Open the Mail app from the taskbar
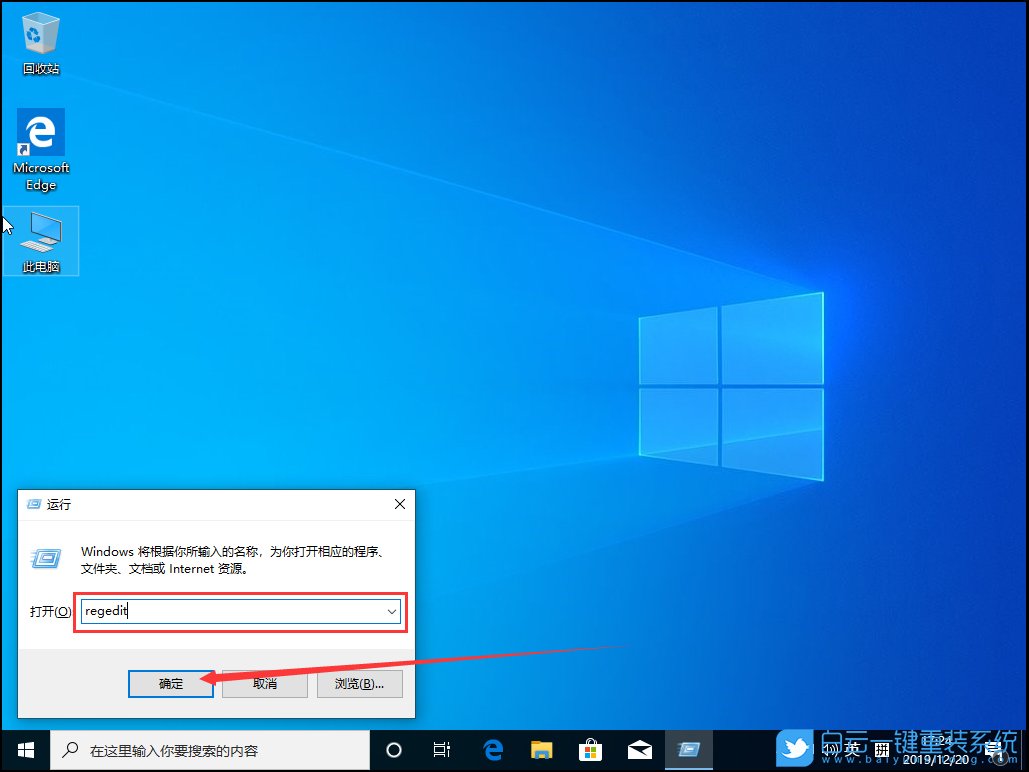This screenshot has height=772, width=1029. click(639, 750)
